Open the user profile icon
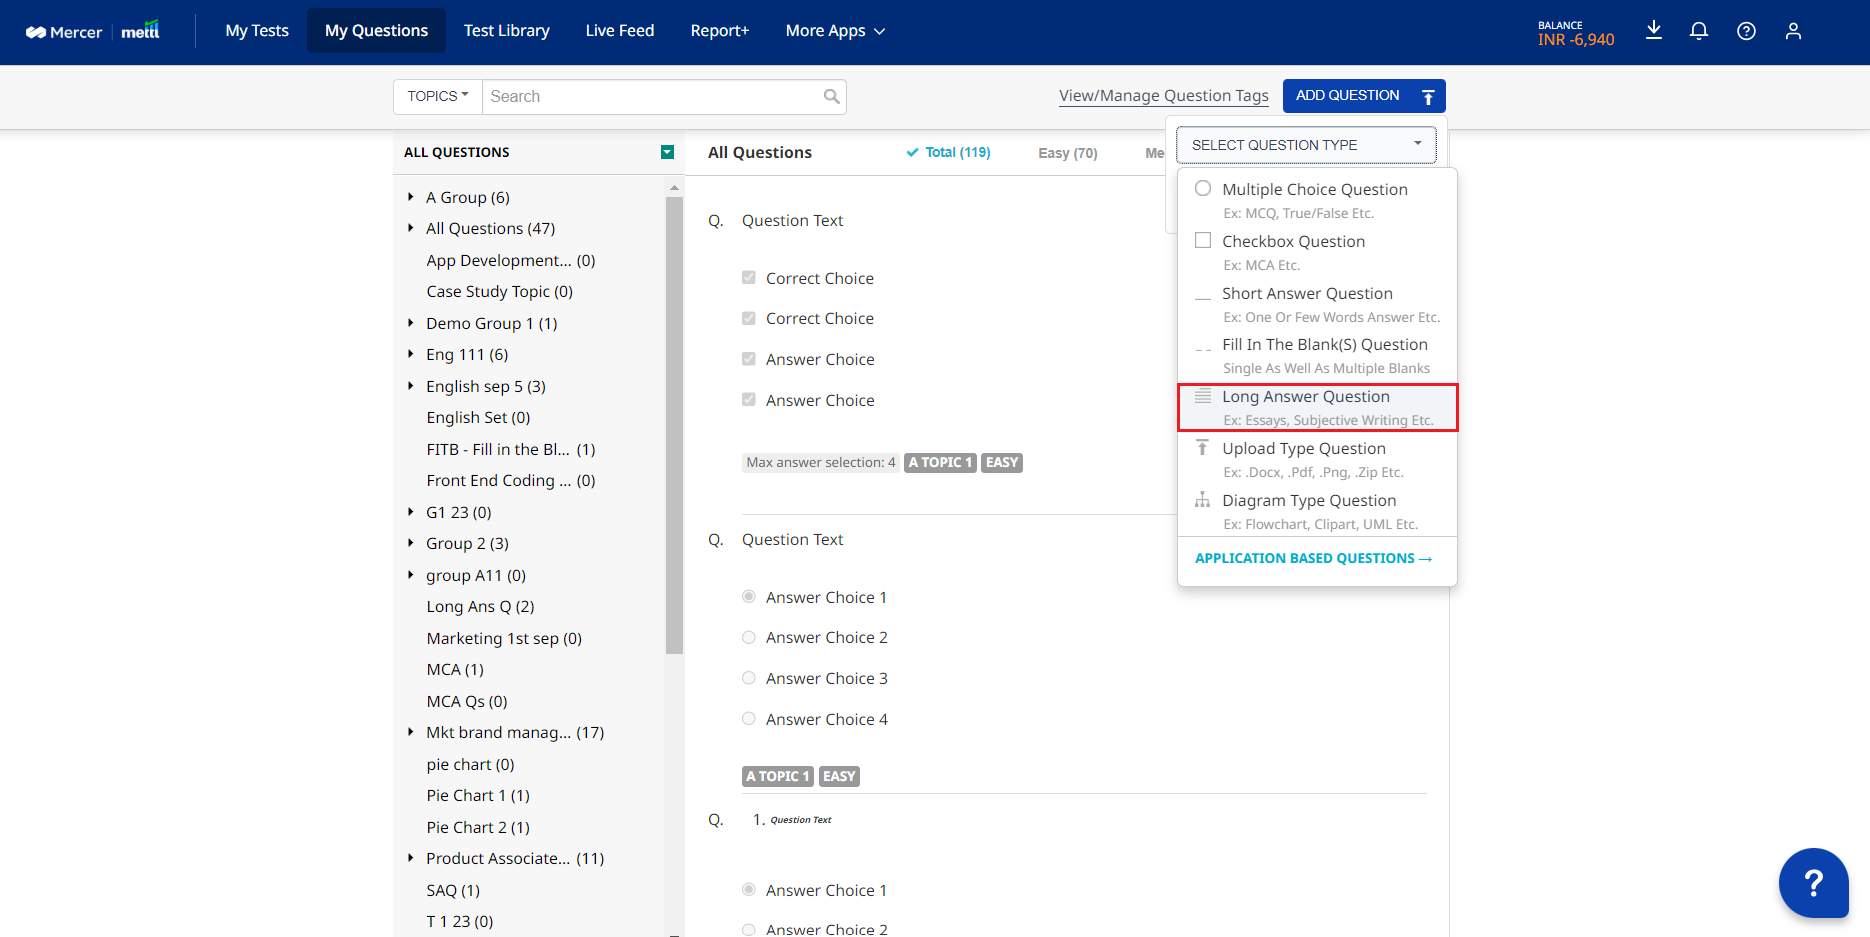 (x=1793, y=31)
